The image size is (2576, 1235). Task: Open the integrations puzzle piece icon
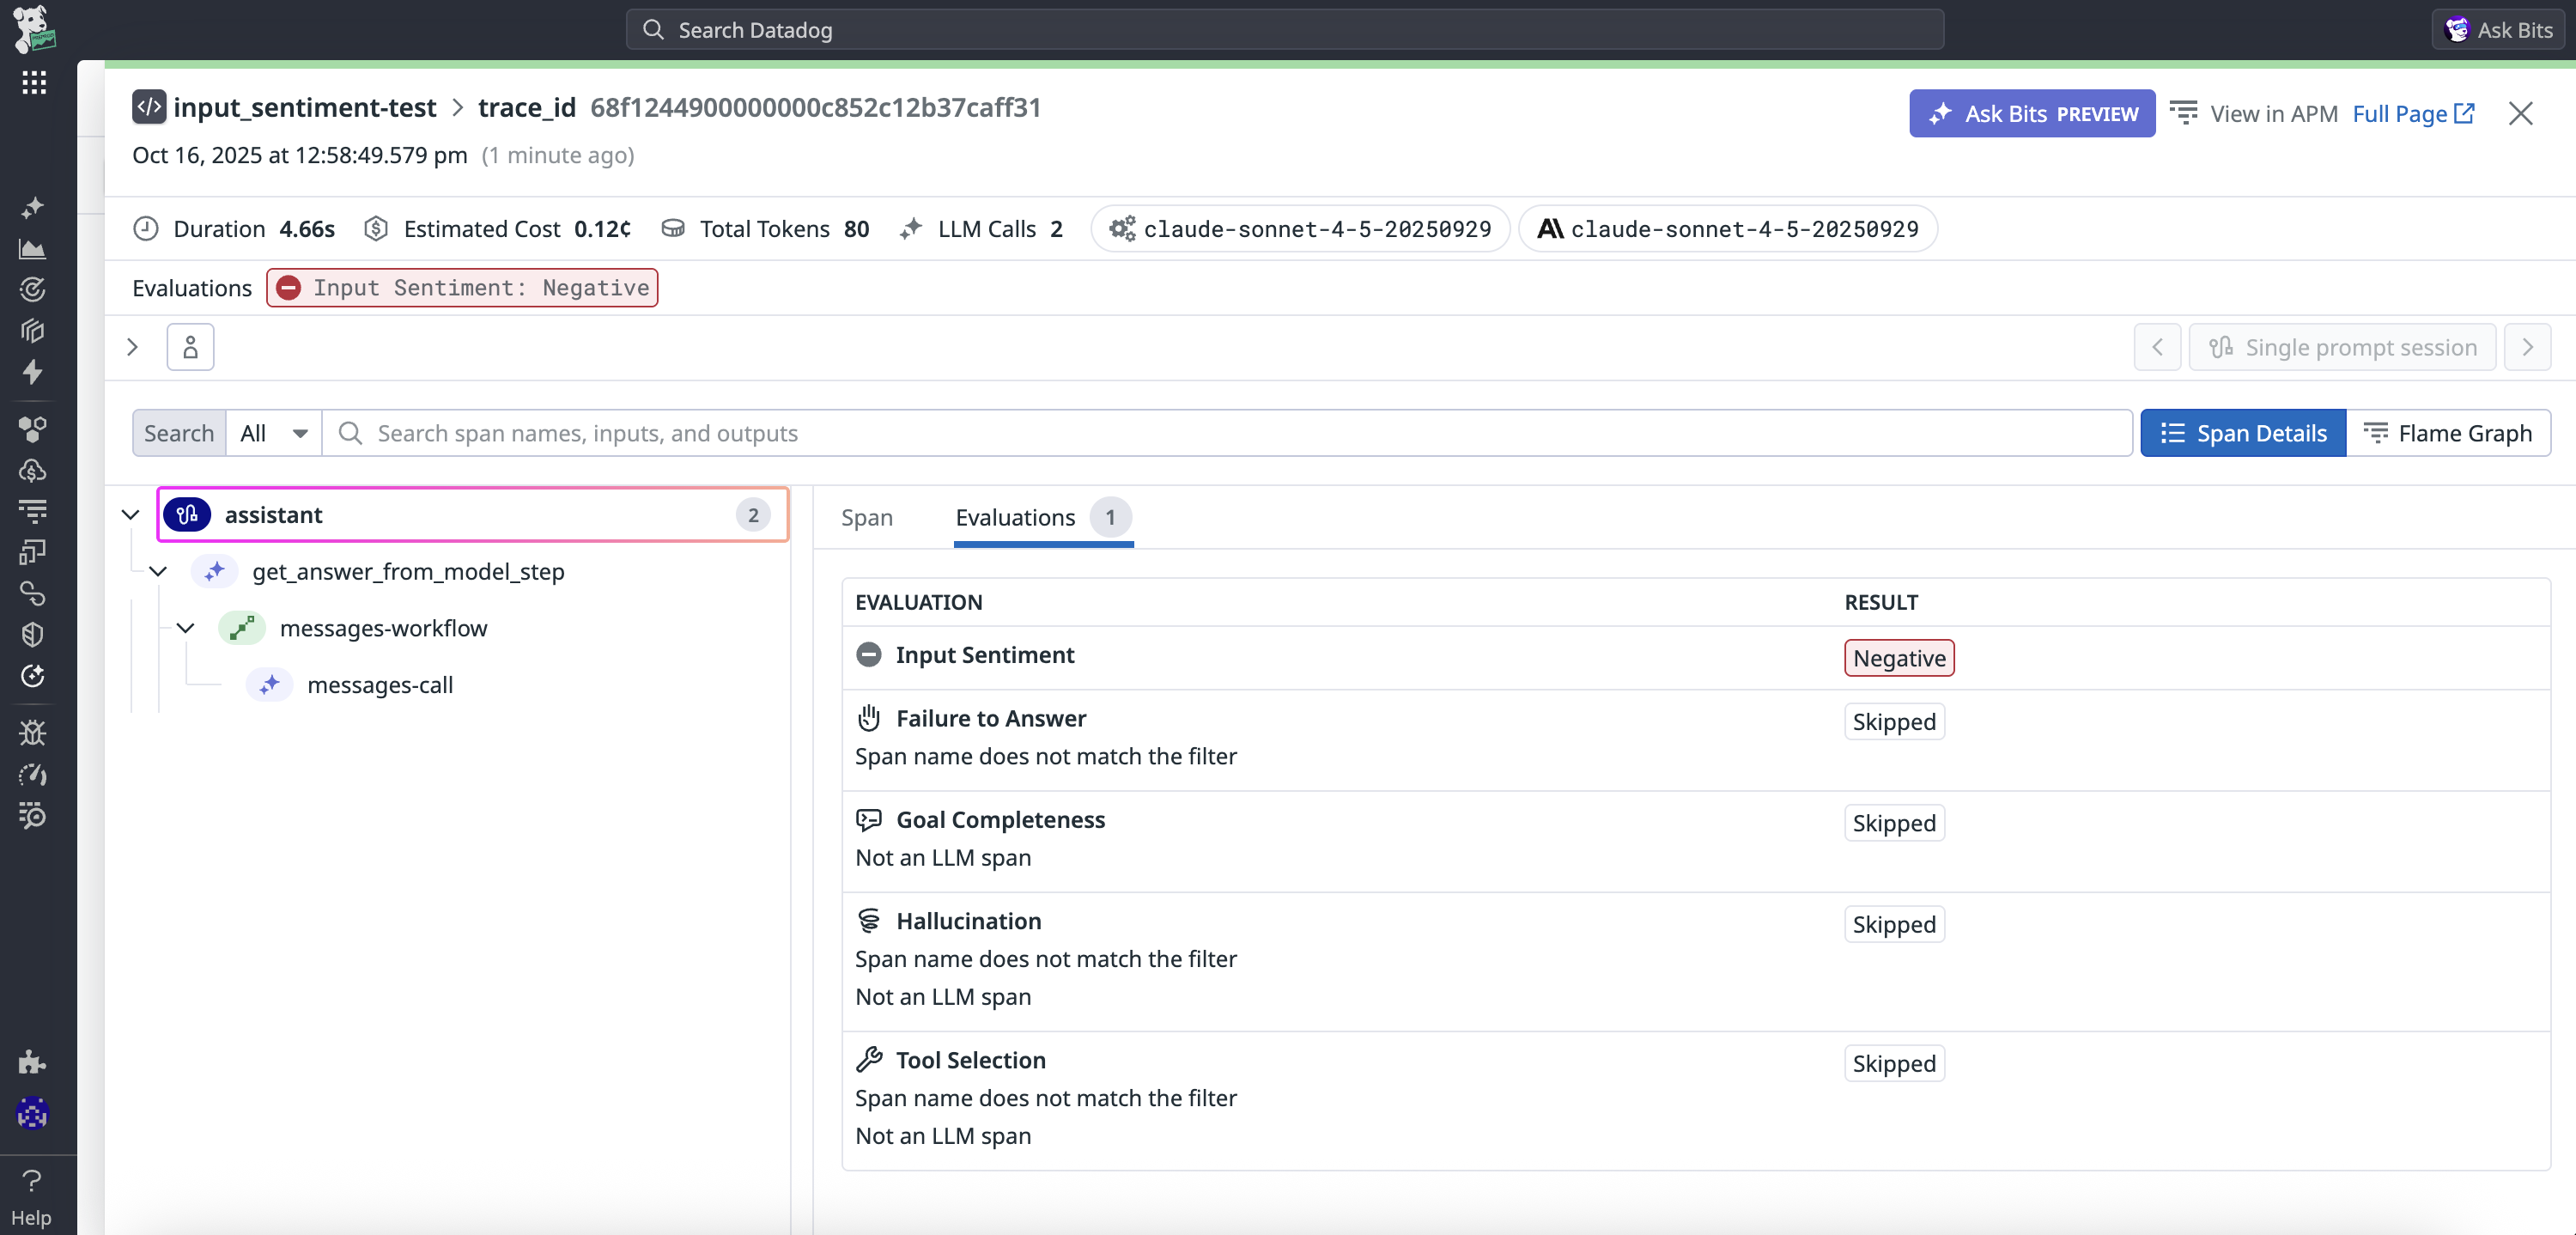(33, 1061)
